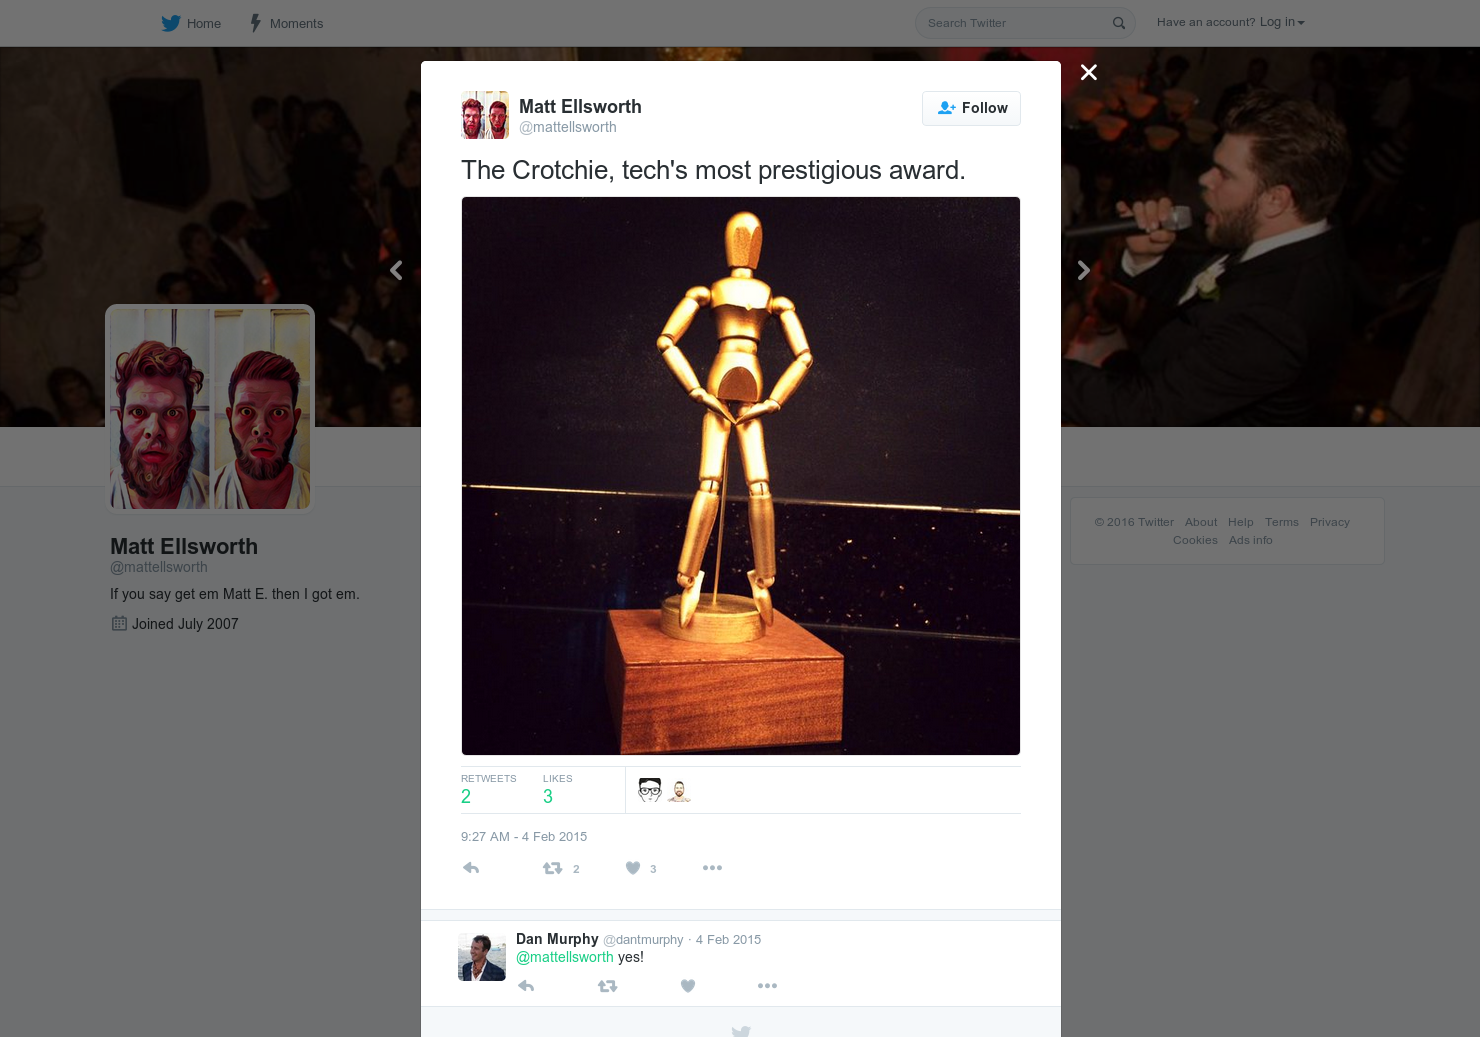Retweet the Crotchie award tweet
The image size is (1480, 1037).
pos(552,868)
